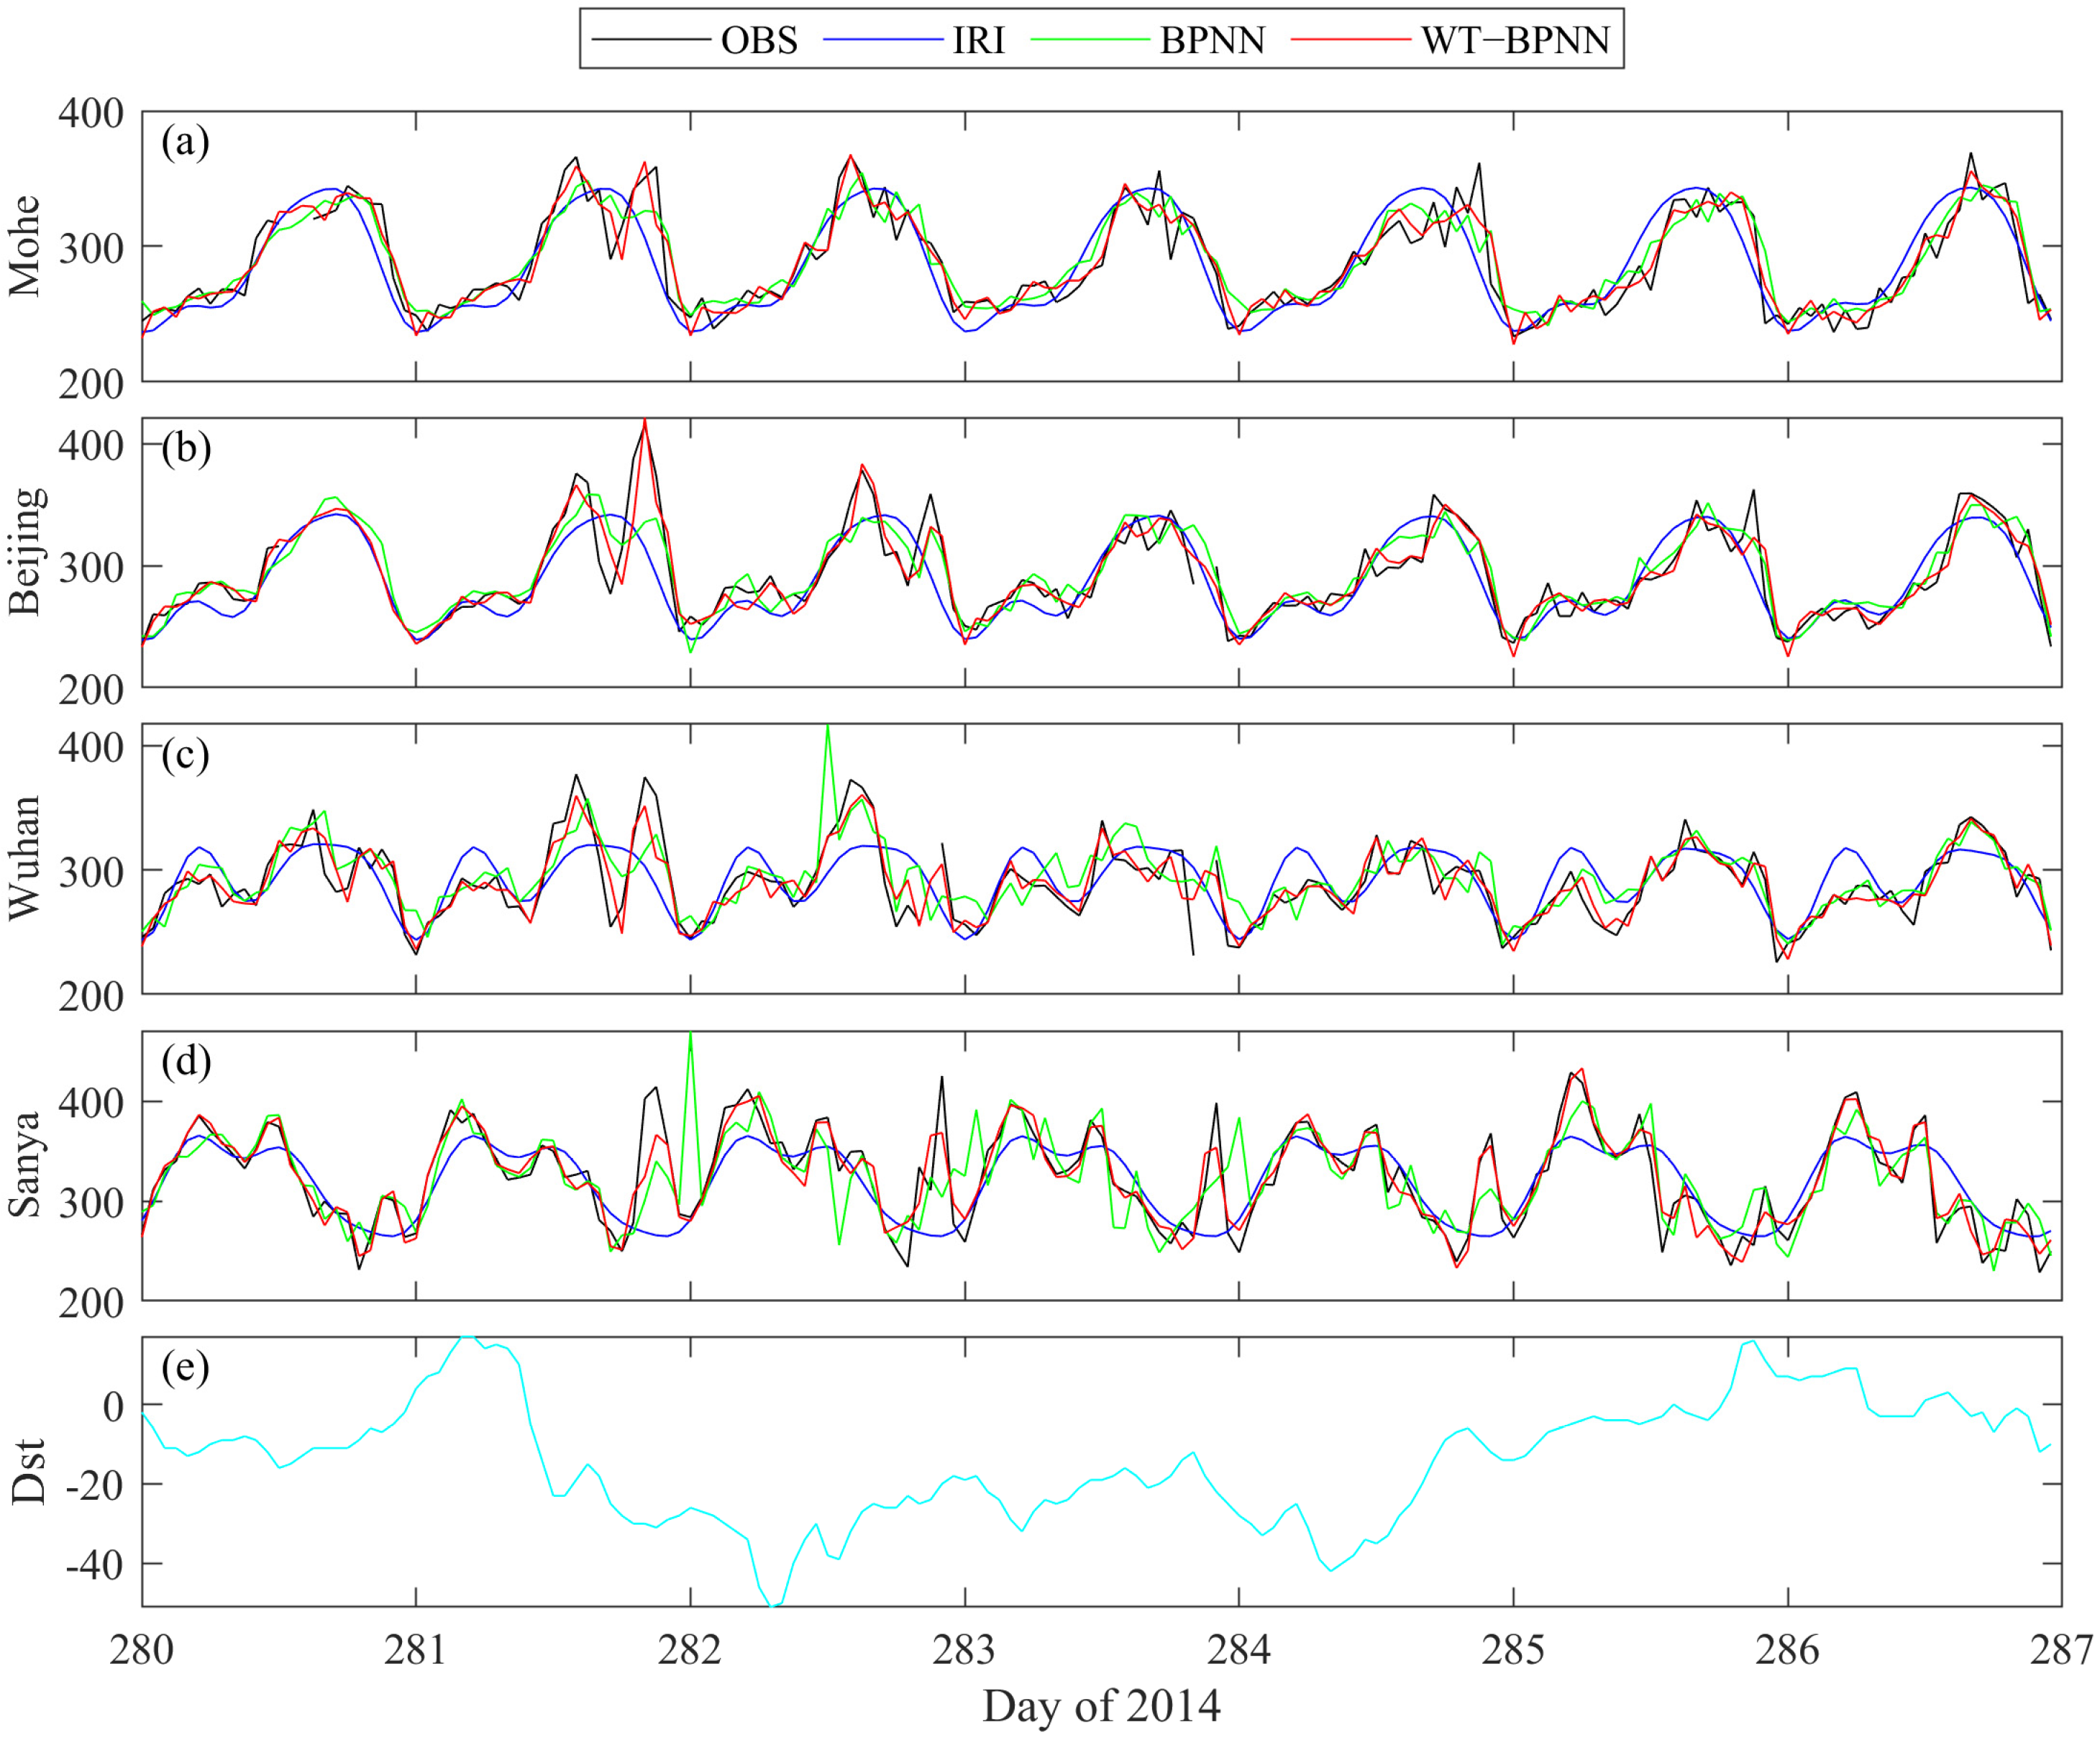
Task: Click the x-axis tick label 287
Action: click(2062, 1649)
